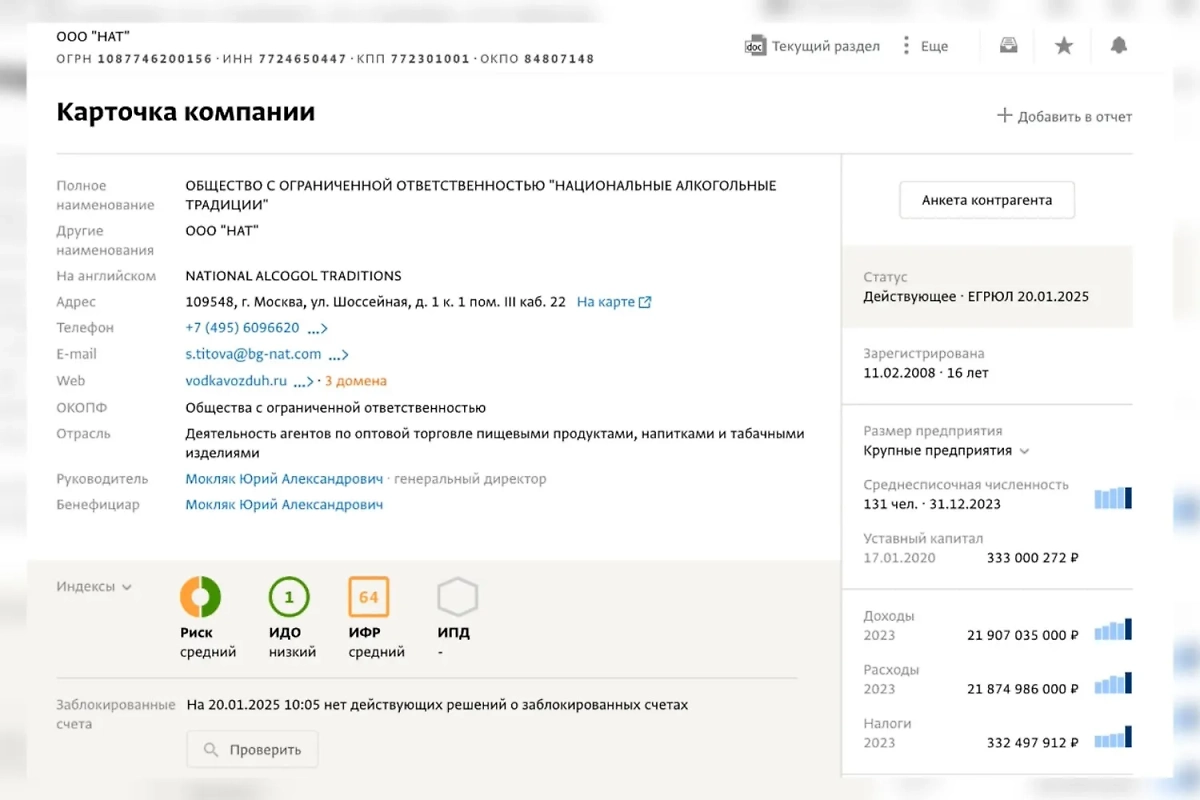
Task: Open notifications via the bell icon
Action: click(x=1118, y=45)
